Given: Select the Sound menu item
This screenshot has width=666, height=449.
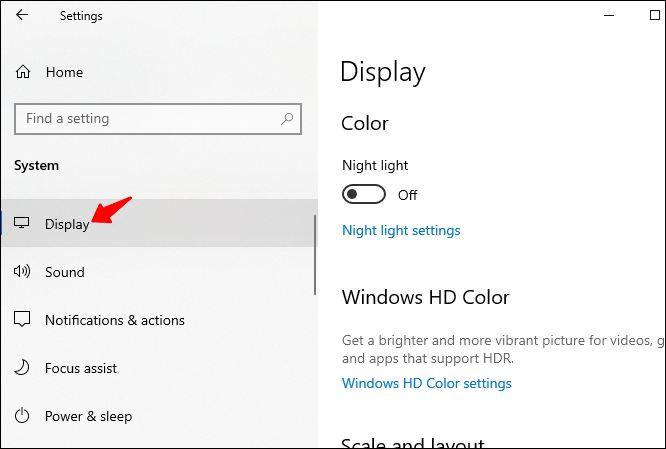Looking at the screenshot, I should point(159,272).
